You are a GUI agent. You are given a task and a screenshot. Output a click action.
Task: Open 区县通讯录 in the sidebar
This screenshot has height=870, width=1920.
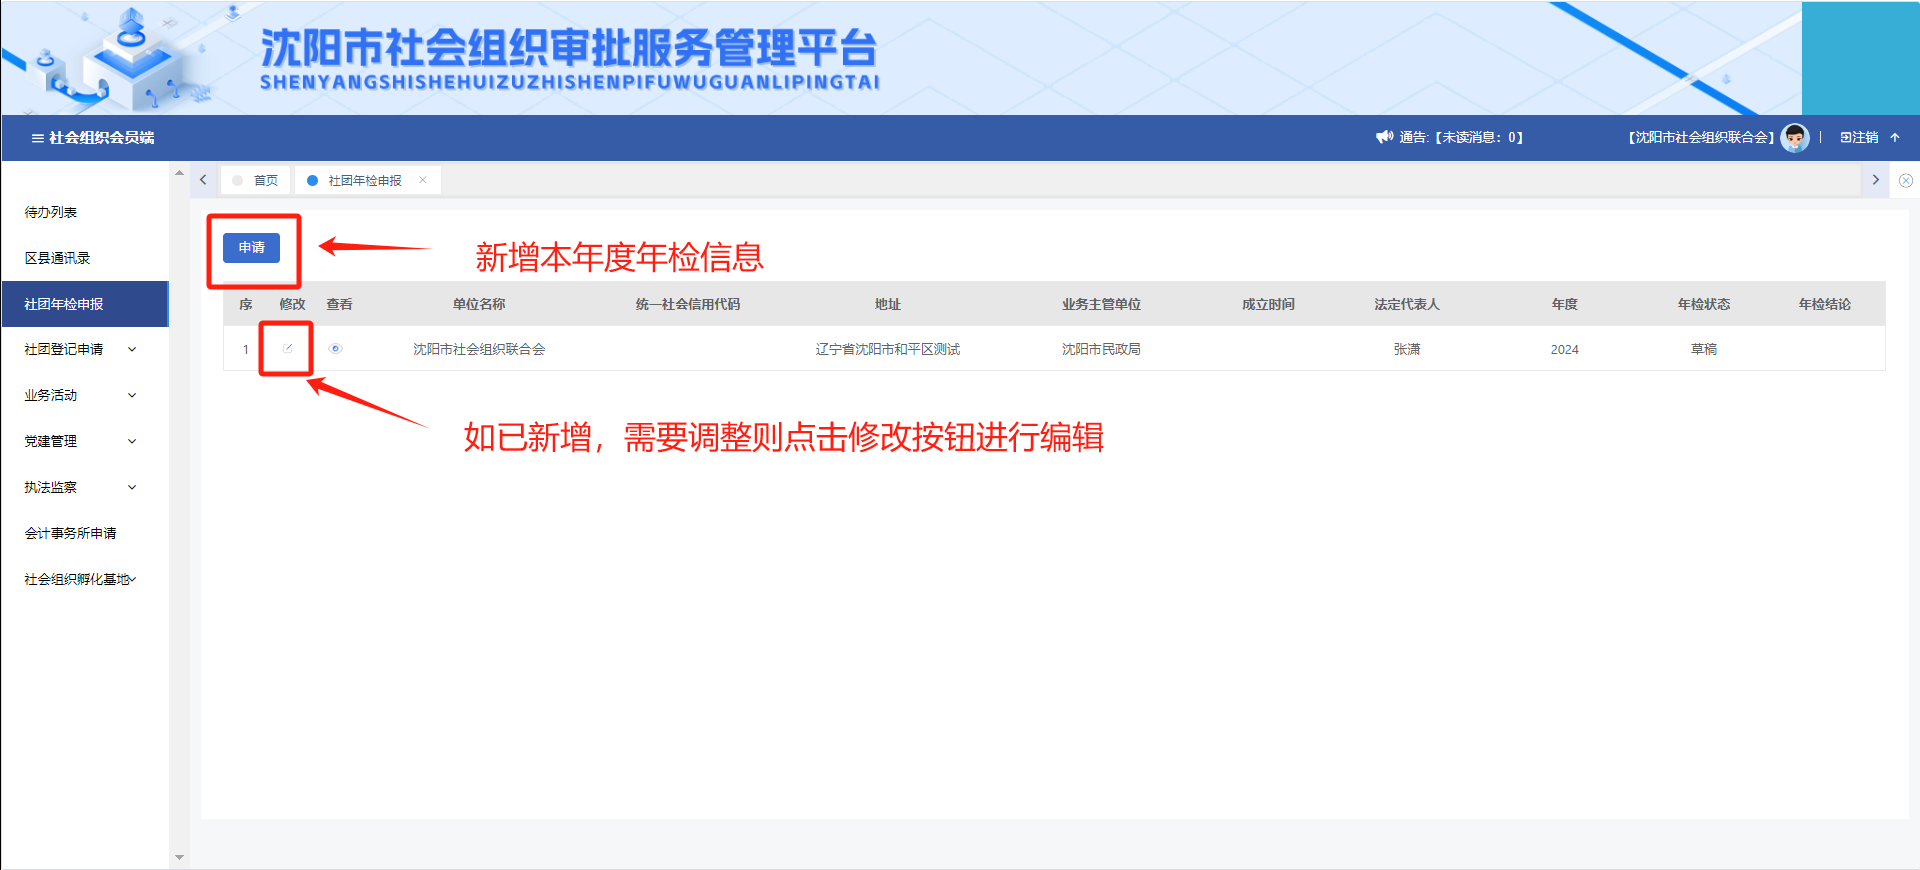57,258
